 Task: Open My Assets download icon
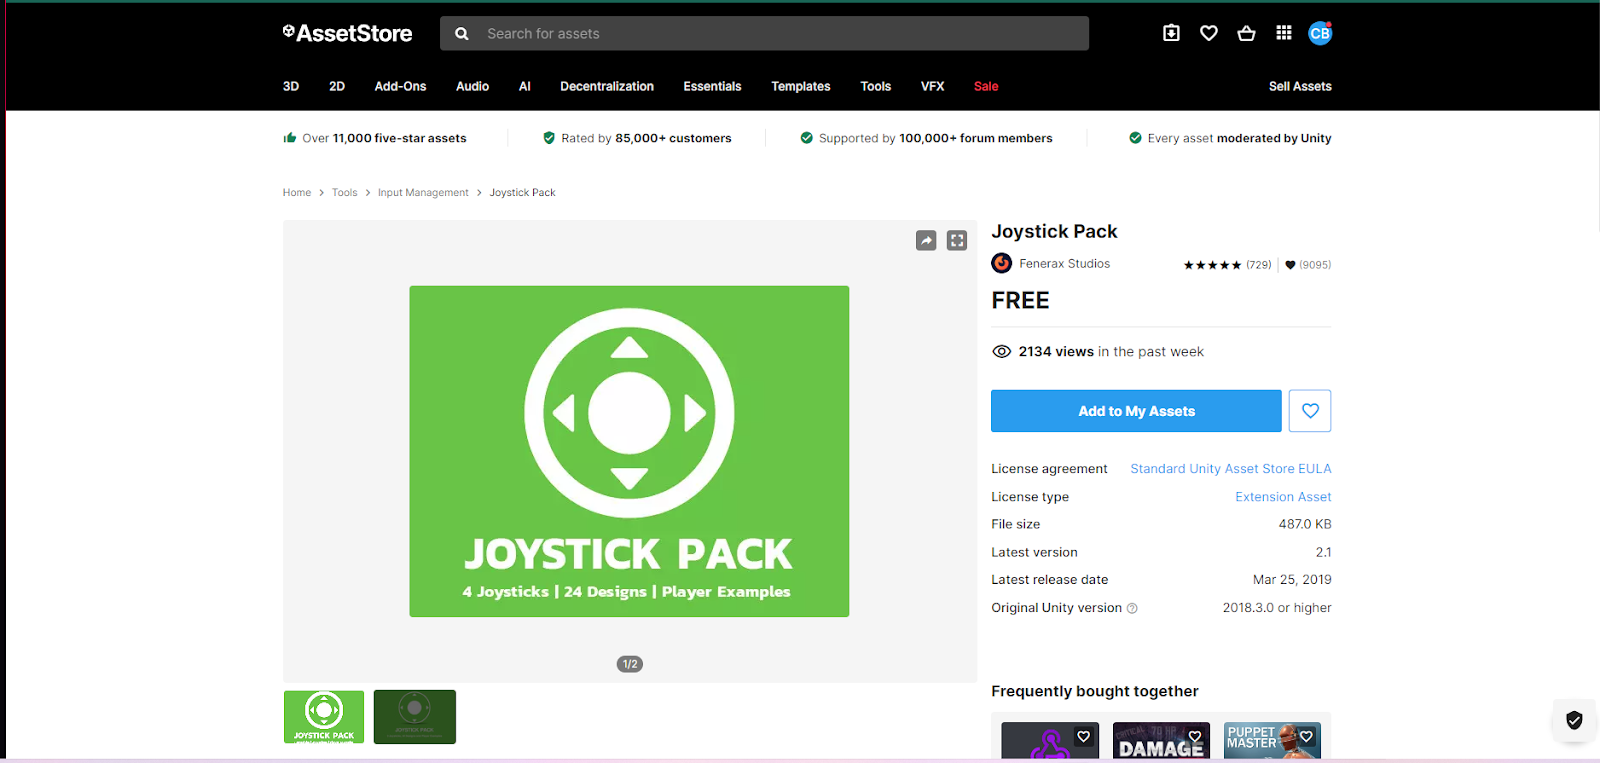point(1171,33)
